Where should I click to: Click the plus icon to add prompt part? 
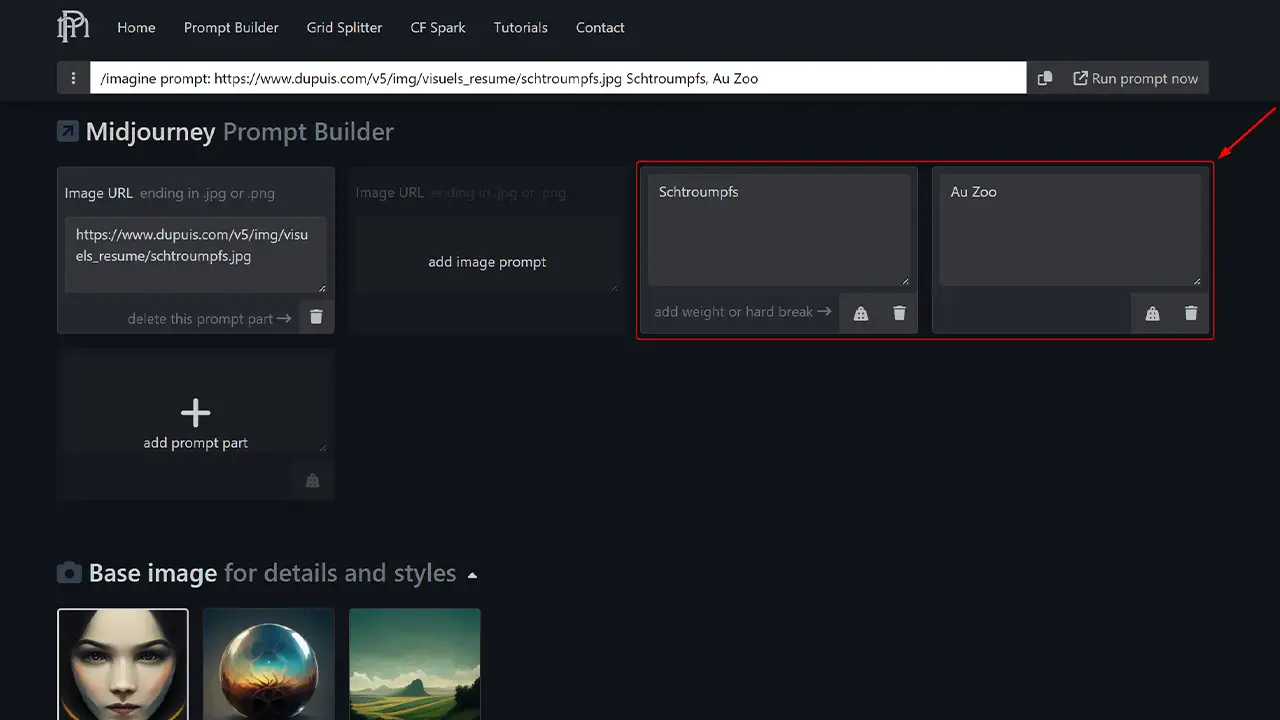195,412
